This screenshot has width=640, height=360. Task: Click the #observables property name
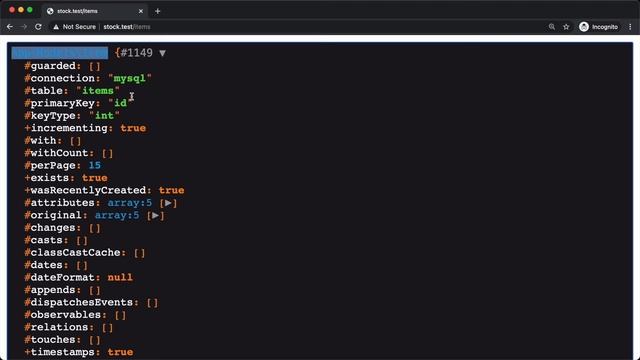[x=63, y=315]
